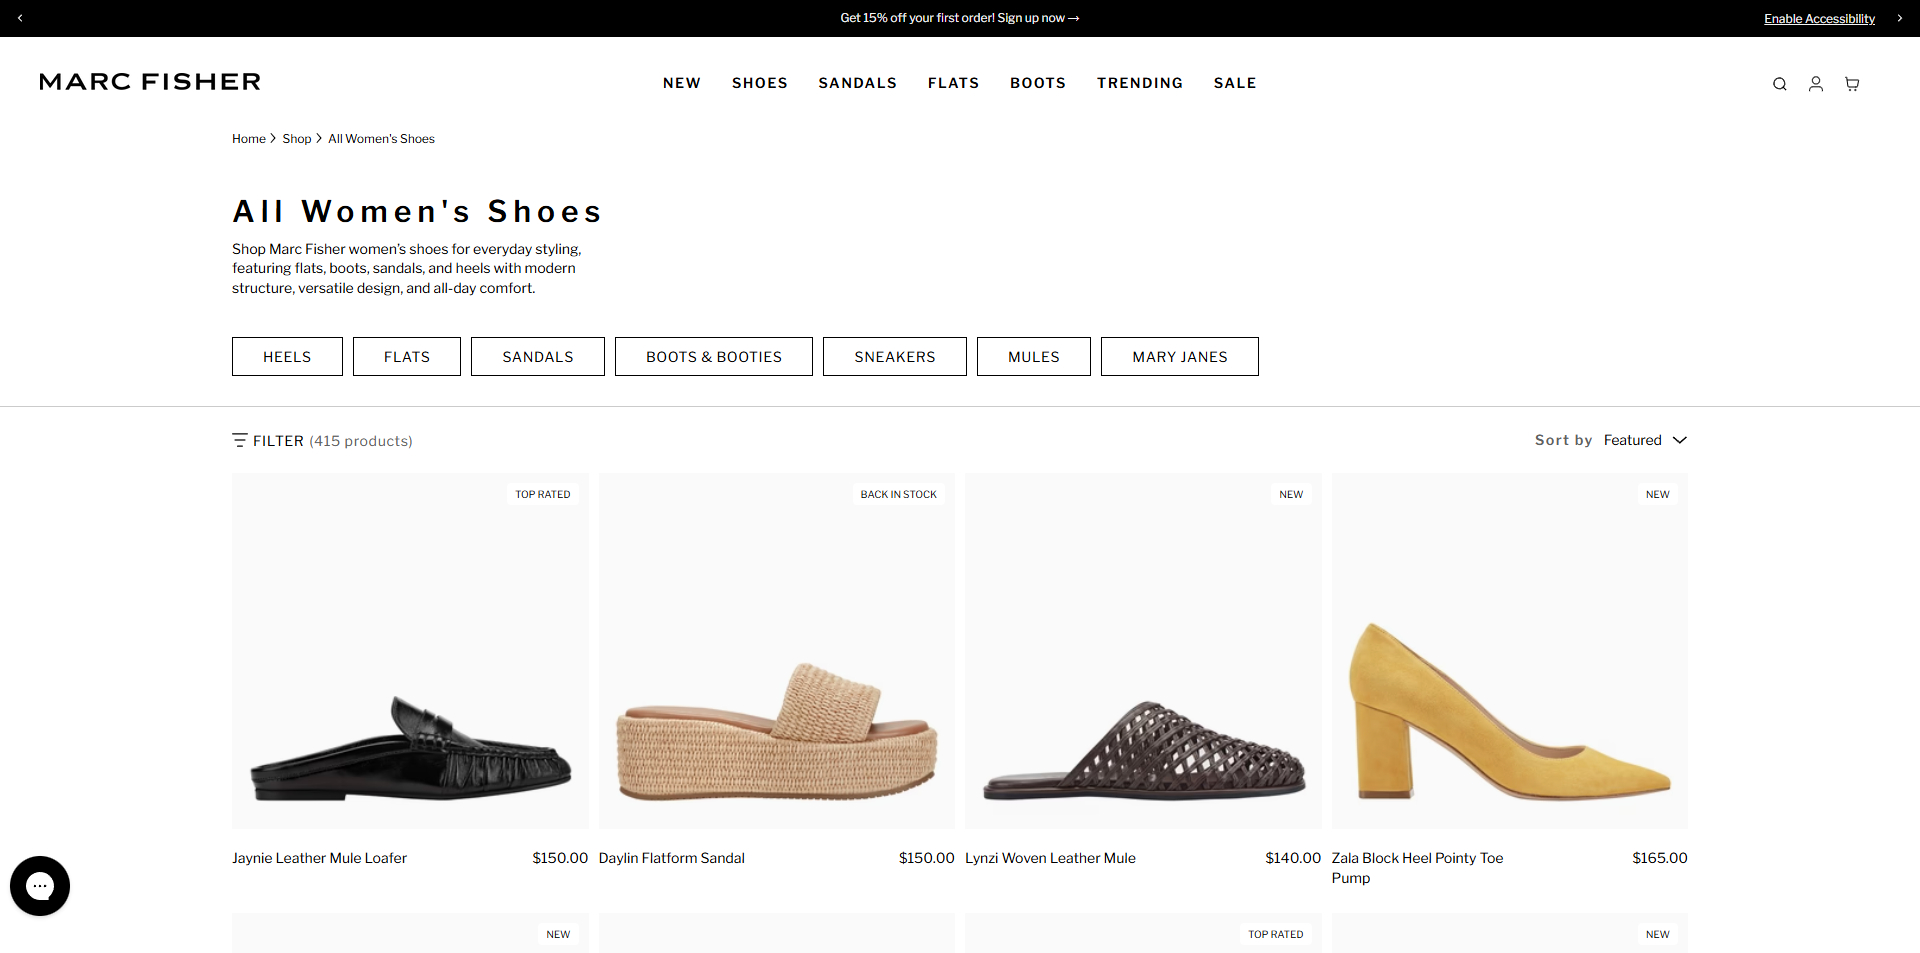Click the next announcement arrow
1920x953 pixels.
click(1899, 18)
